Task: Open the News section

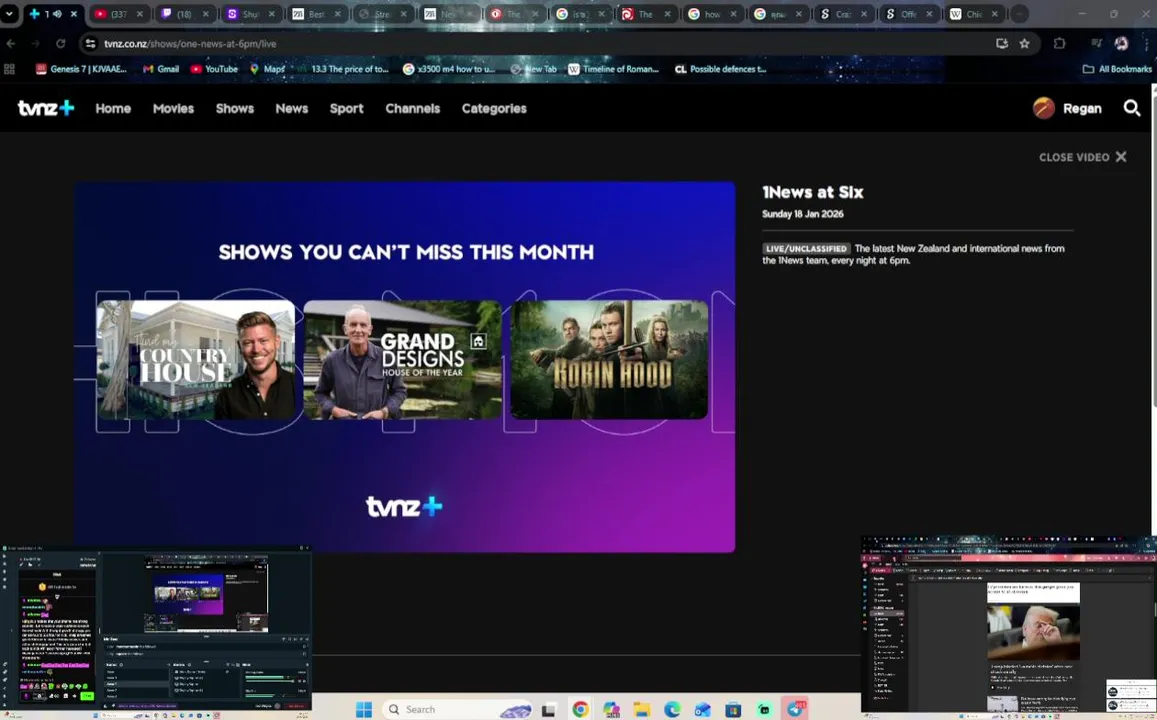Action: click(x=291, y=108)
